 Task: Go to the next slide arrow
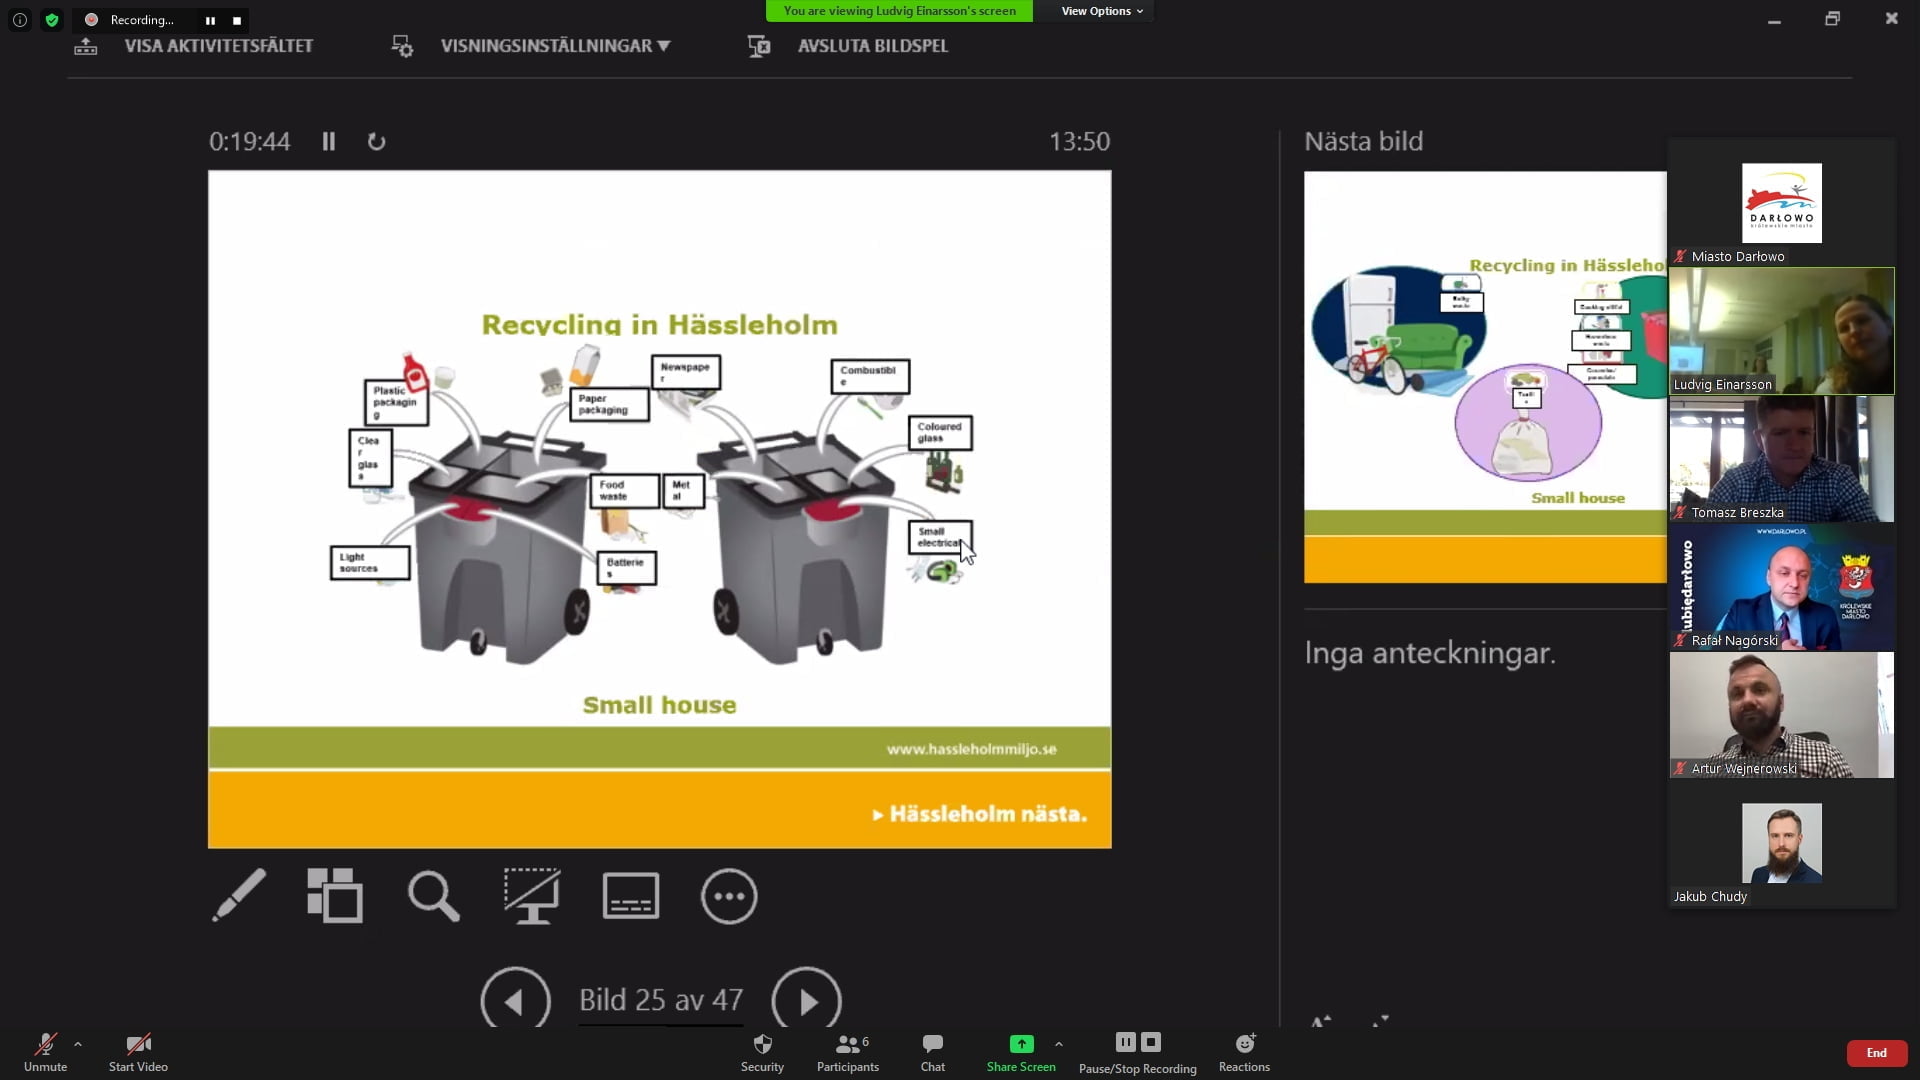point(806,1000)
